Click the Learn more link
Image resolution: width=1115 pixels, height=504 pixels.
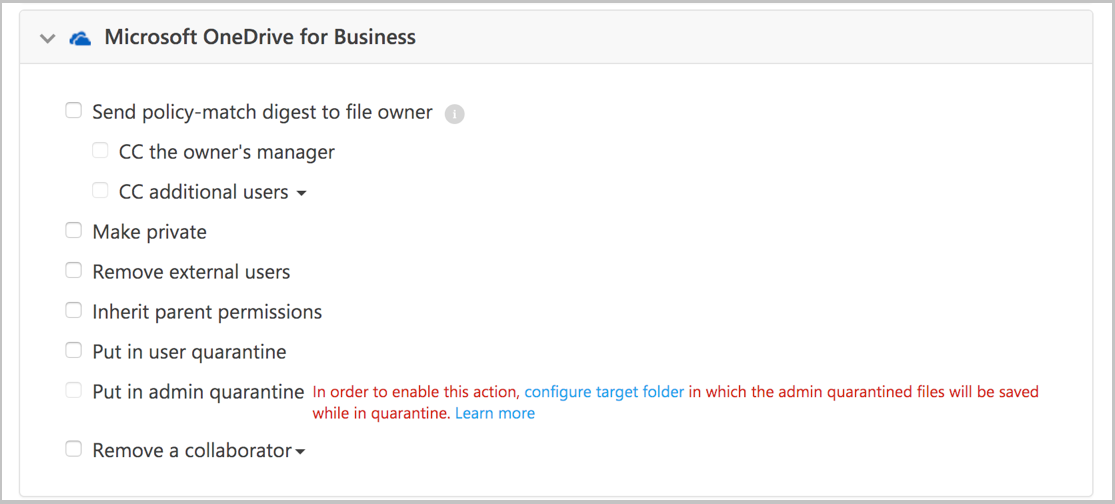494,413
